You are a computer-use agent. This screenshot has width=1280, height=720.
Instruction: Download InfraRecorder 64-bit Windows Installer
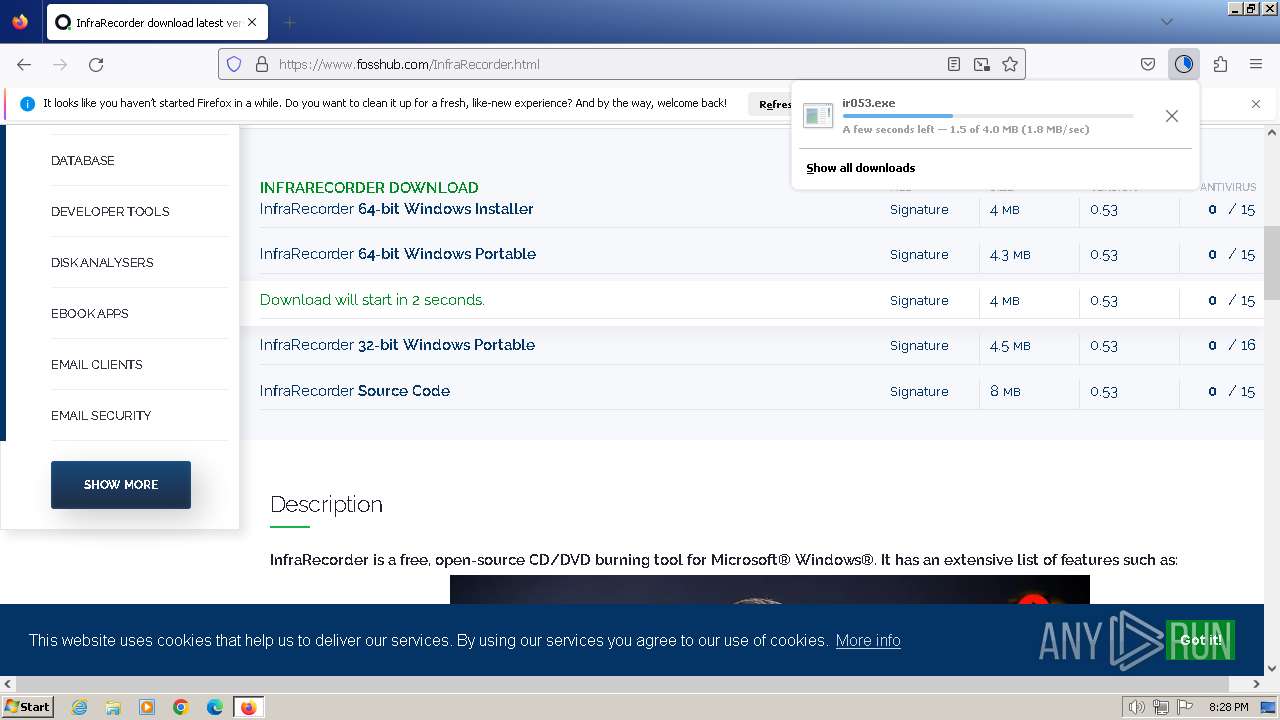[397, 209]
